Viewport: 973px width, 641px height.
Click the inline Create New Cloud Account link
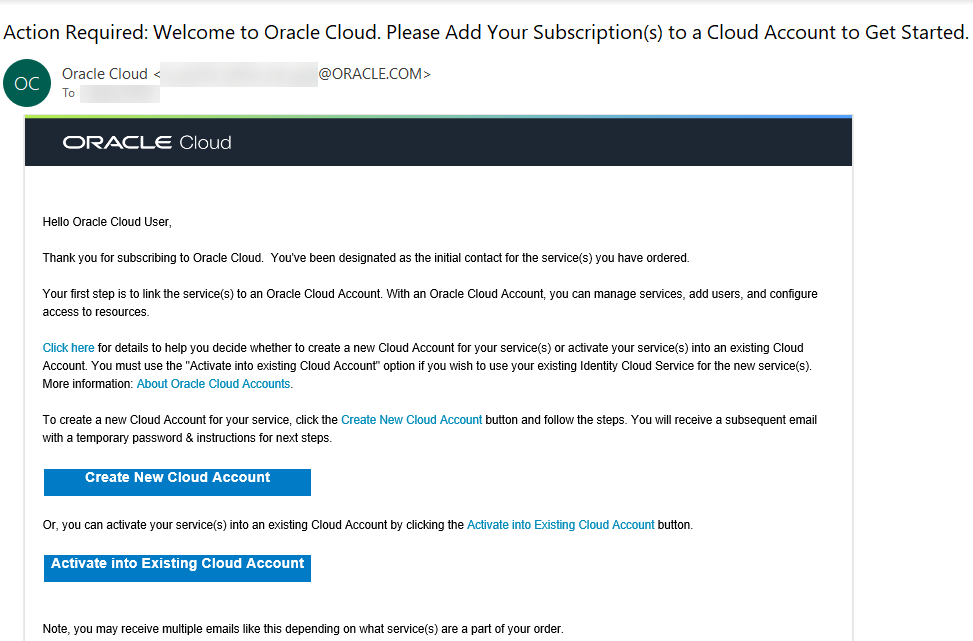[411, 419]
